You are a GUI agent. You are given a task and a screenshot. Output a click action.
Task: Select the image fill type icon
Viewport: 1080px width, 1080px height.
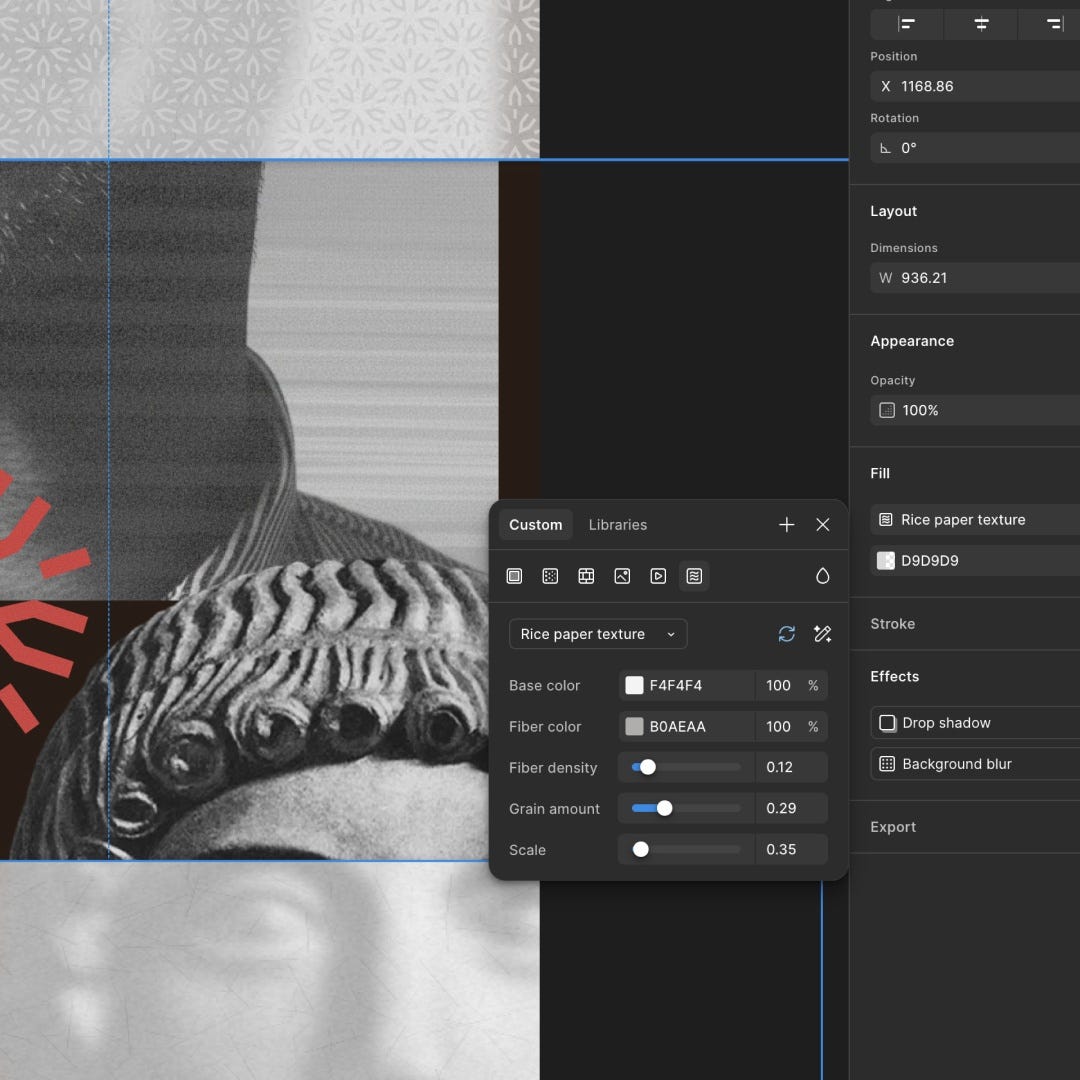(622, 576)
